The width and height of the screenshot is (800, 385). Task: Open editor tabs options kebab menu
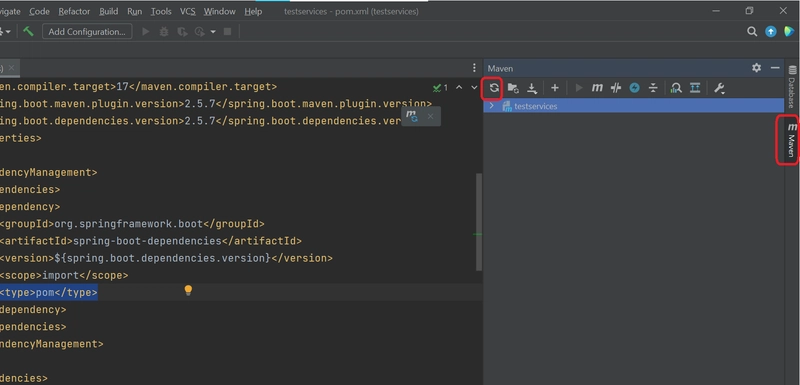point(474,68)
